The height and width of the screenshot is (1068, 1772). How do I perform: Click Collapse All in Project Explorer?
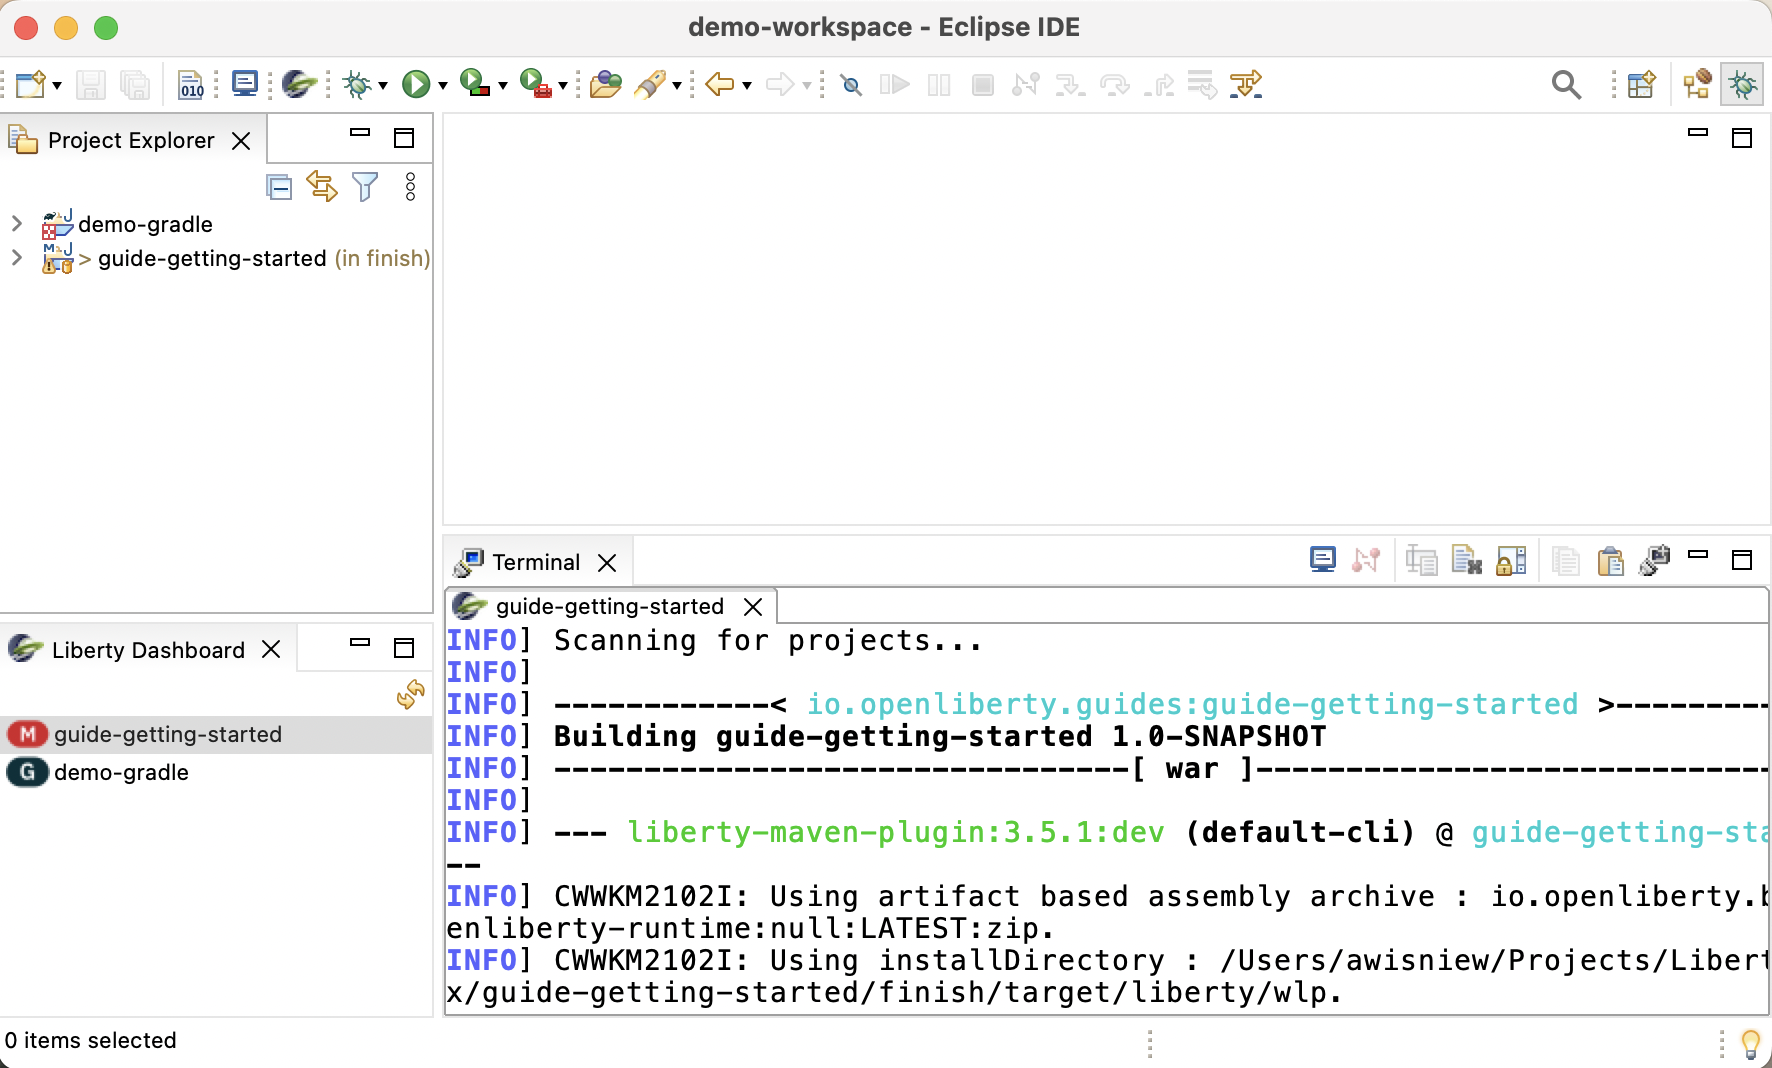coord(279,187)
